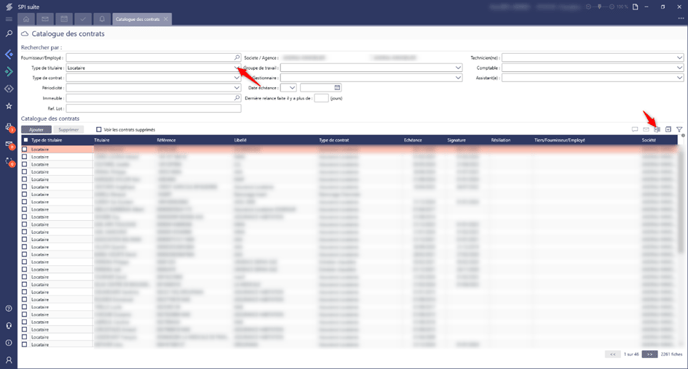Go to next page of results
The image size is (688, 369).
coord(649,354)
